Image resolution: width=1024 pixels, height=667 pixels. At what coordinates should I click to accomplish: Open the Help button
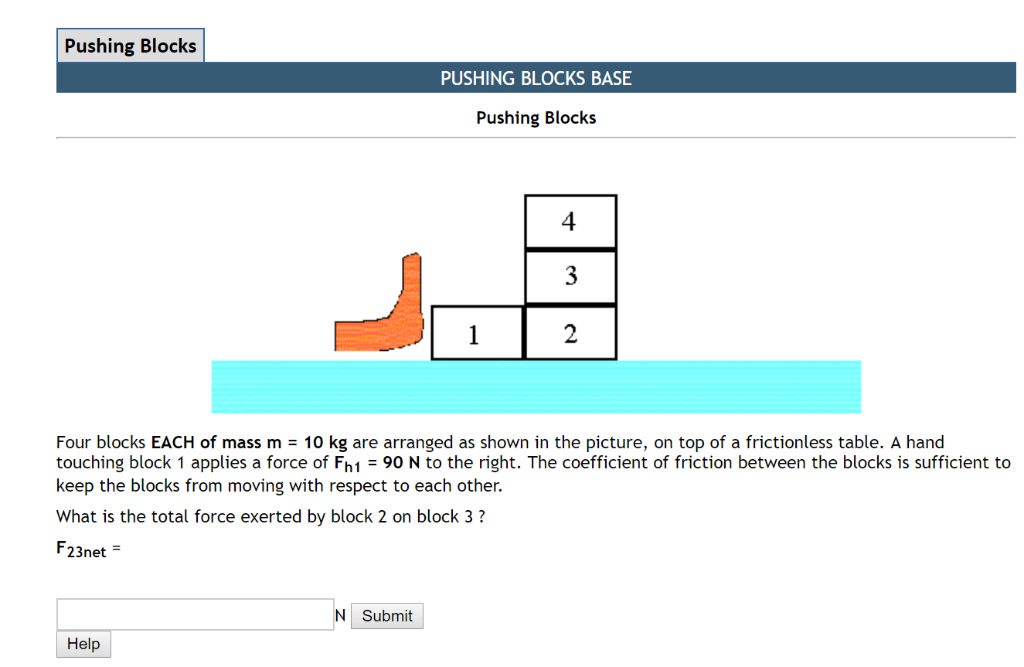(83, 643)
